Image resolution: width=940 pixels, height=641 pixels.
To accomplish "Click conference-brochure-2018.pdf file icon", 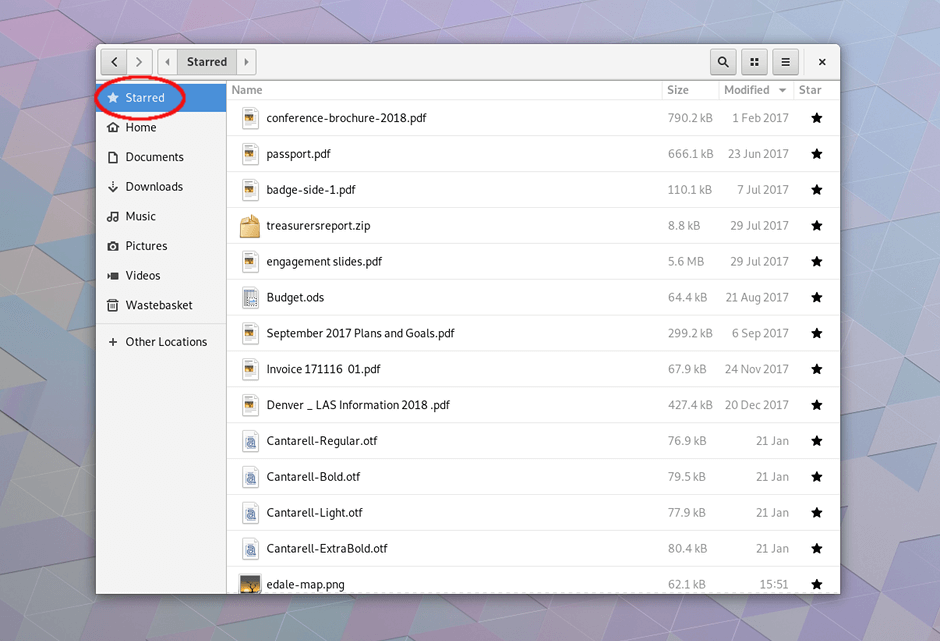I will coord(250,118).
